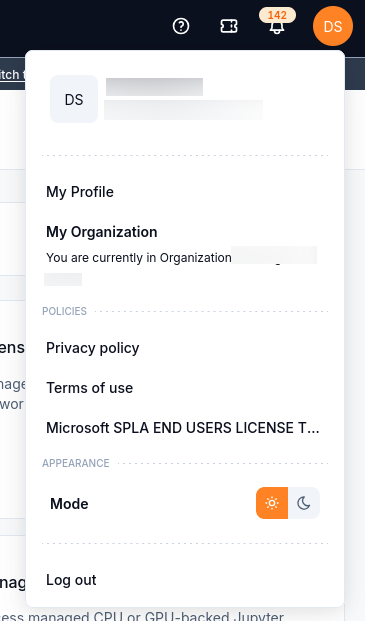Screen dimensions: 365x621
Task: Switch to light mode sun toggle
Action: pyautogui.click(x=272, y=503)
